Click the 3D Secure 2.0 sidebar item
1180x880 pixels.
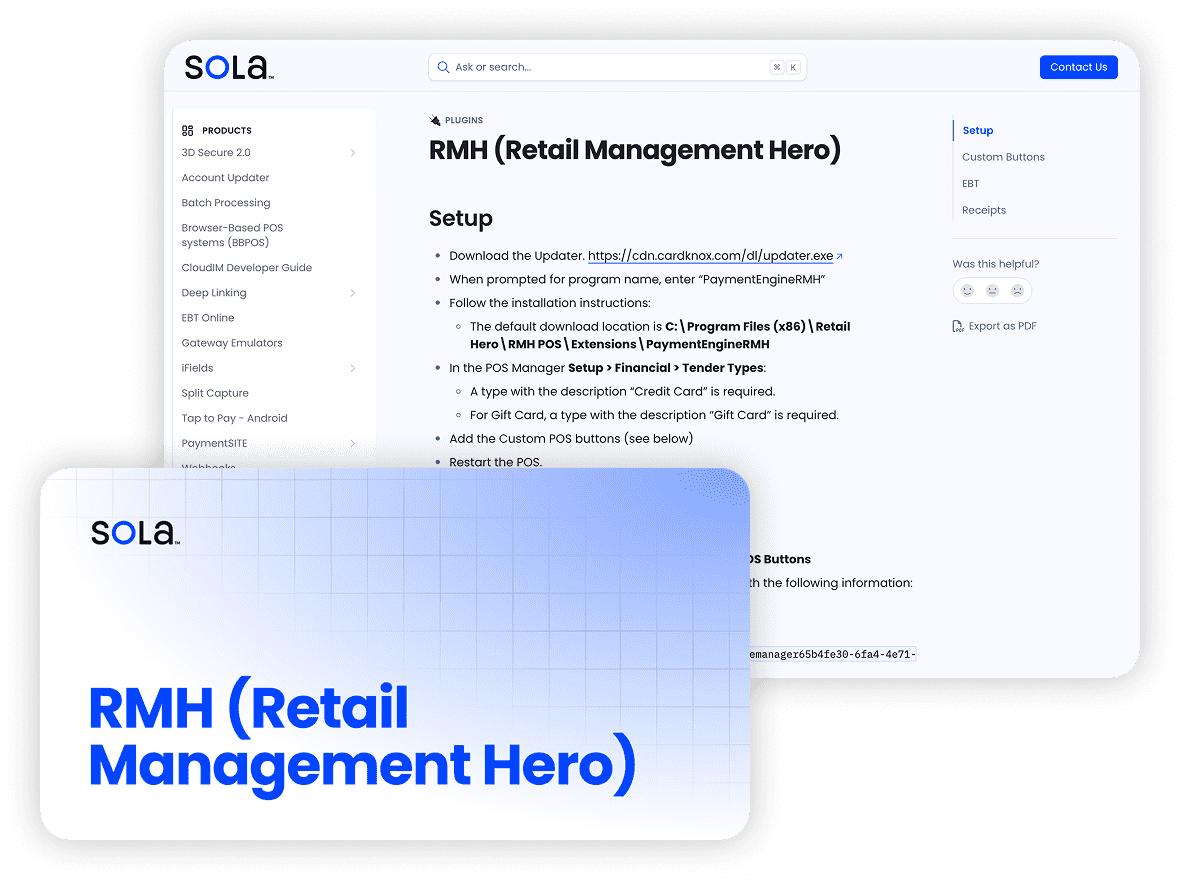[216, 153]
